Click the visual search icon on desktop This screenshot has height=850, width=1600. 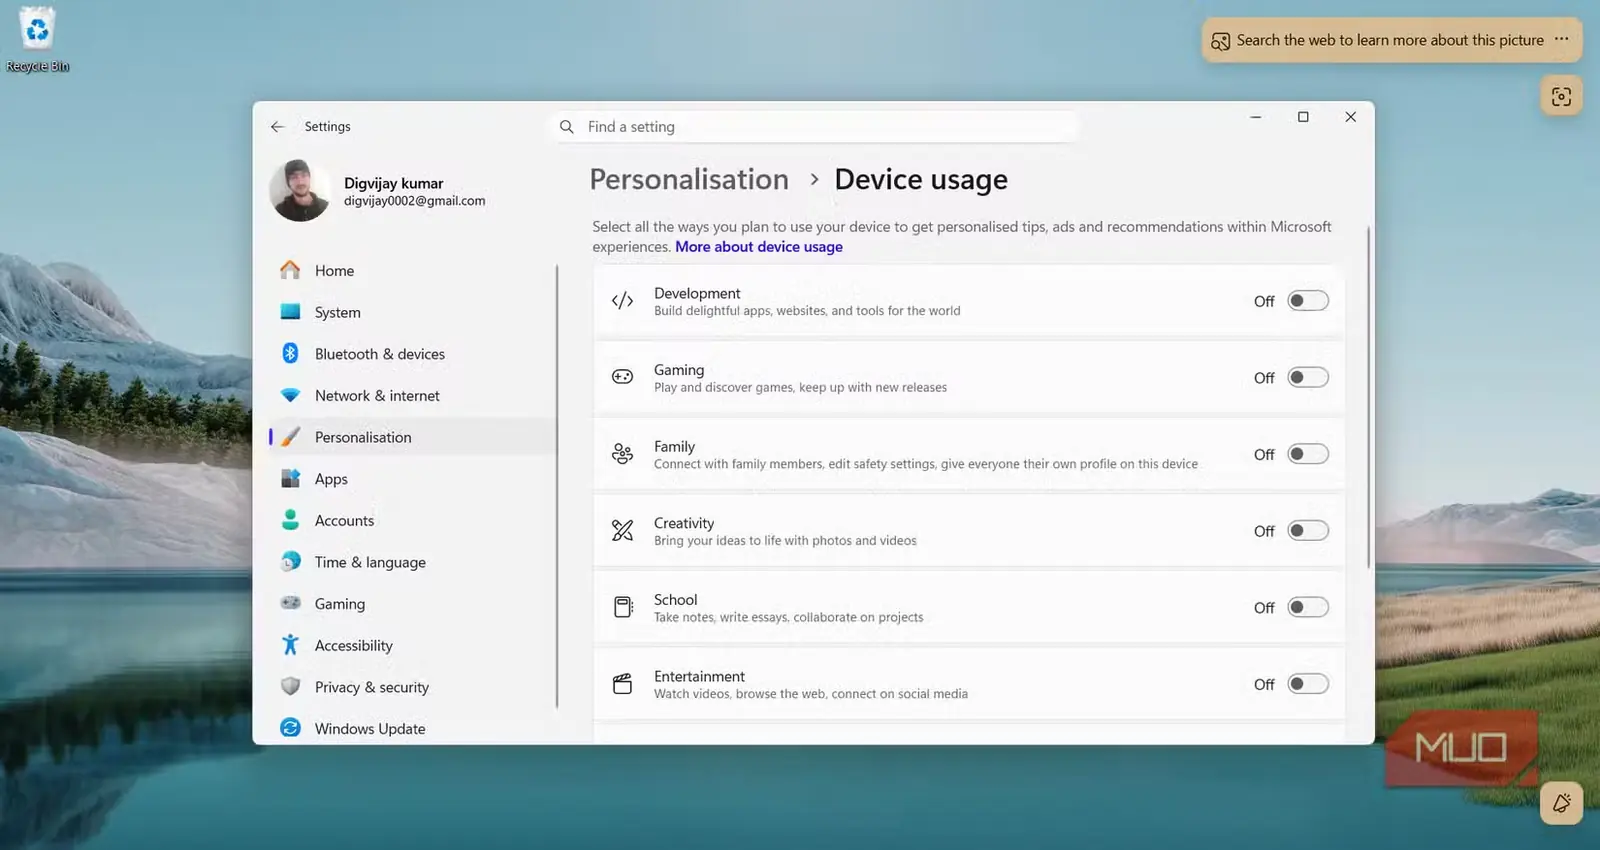(x=1561, y=97)
